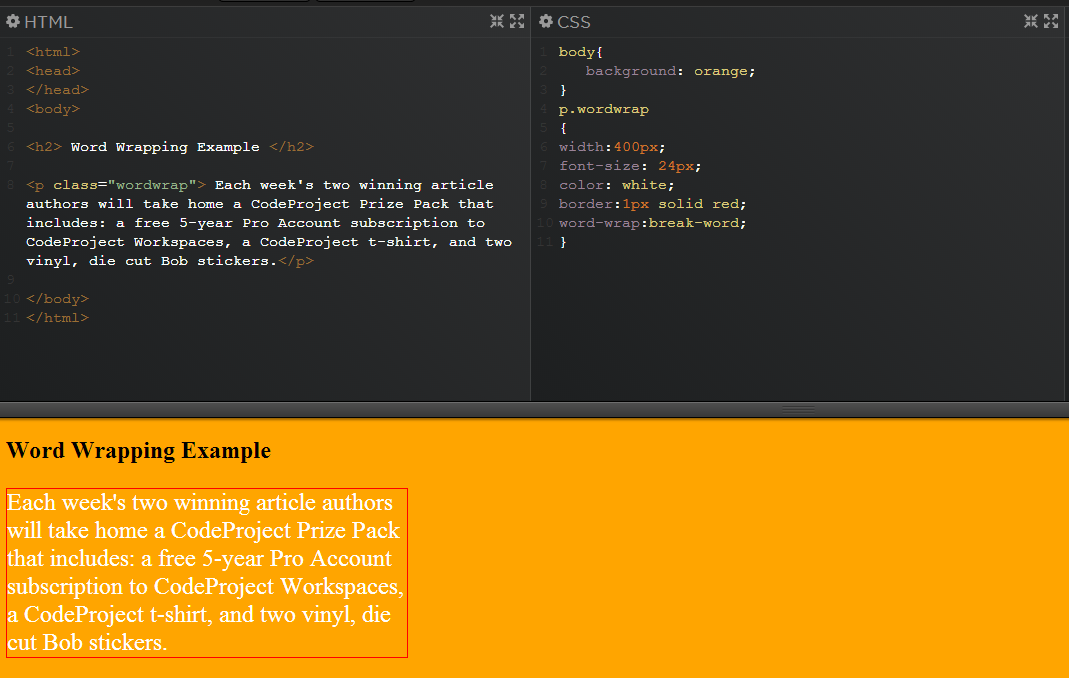The width and height of the screenshot is (1069, 678).
Task: Click the p.wordwrap selector line
Action: click(603, 109)
